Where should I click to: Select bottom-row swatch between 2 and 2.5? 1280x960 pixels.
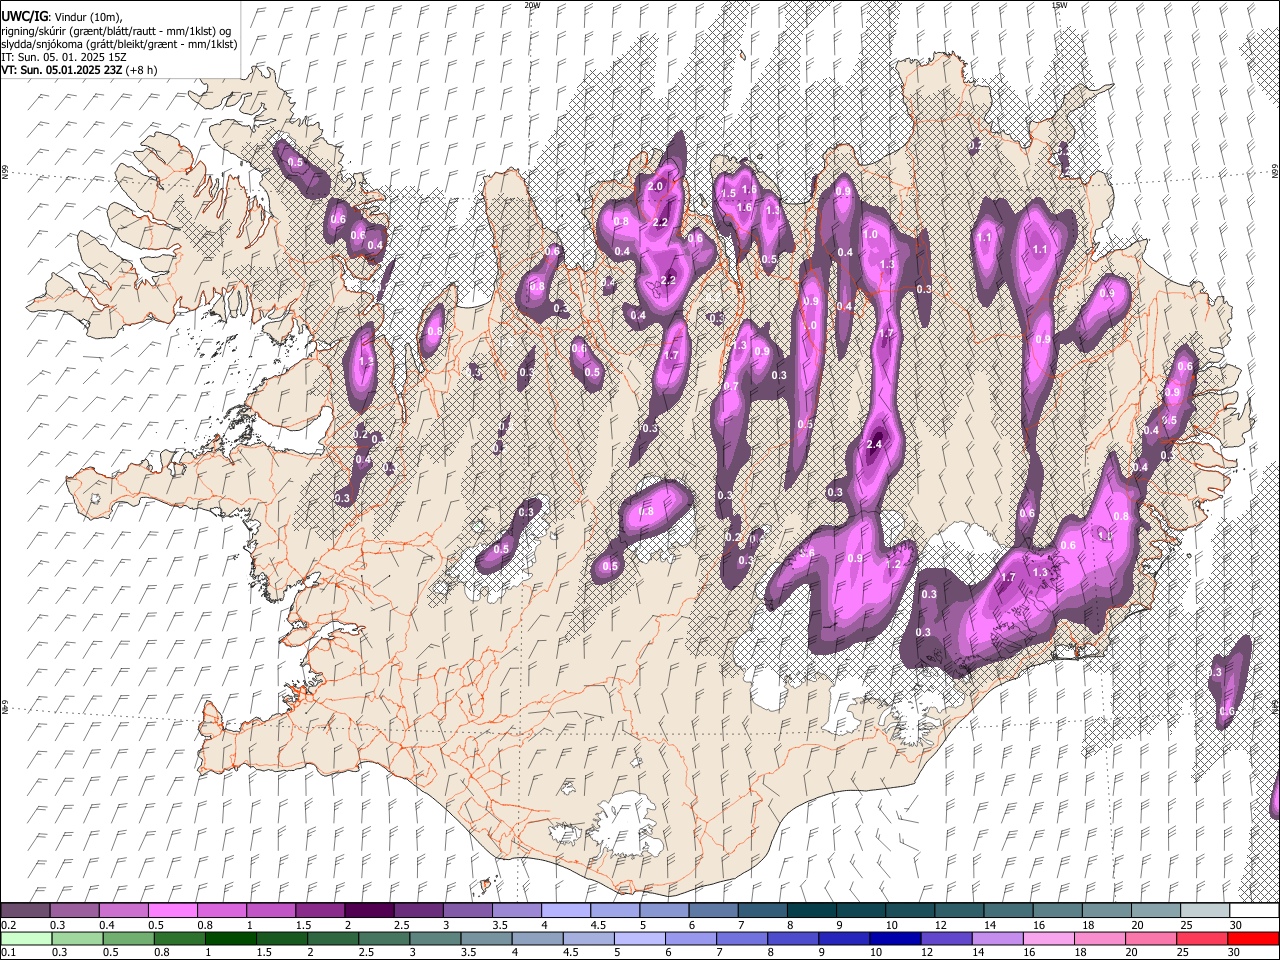(332, 938)
